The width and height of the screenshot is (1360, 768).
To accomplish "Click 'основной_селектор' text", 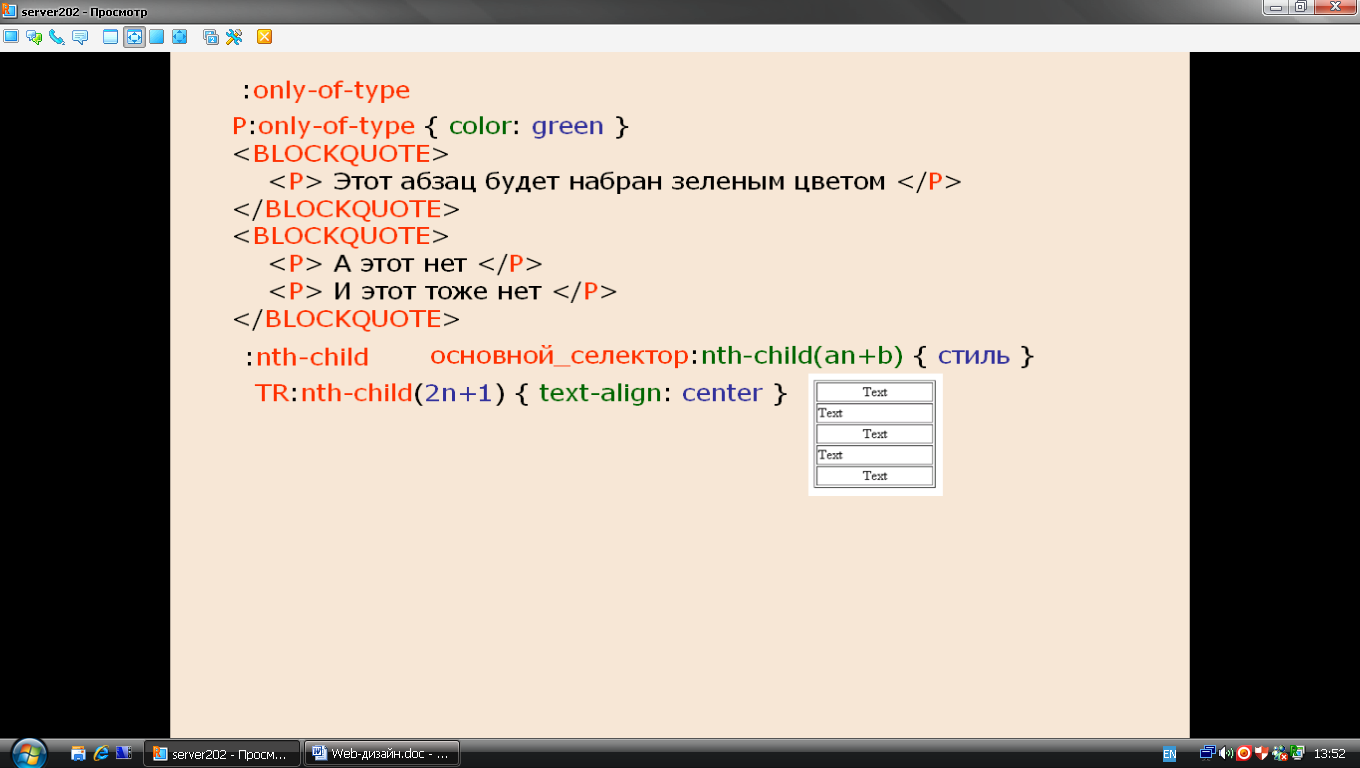I will tap(560, 356).
